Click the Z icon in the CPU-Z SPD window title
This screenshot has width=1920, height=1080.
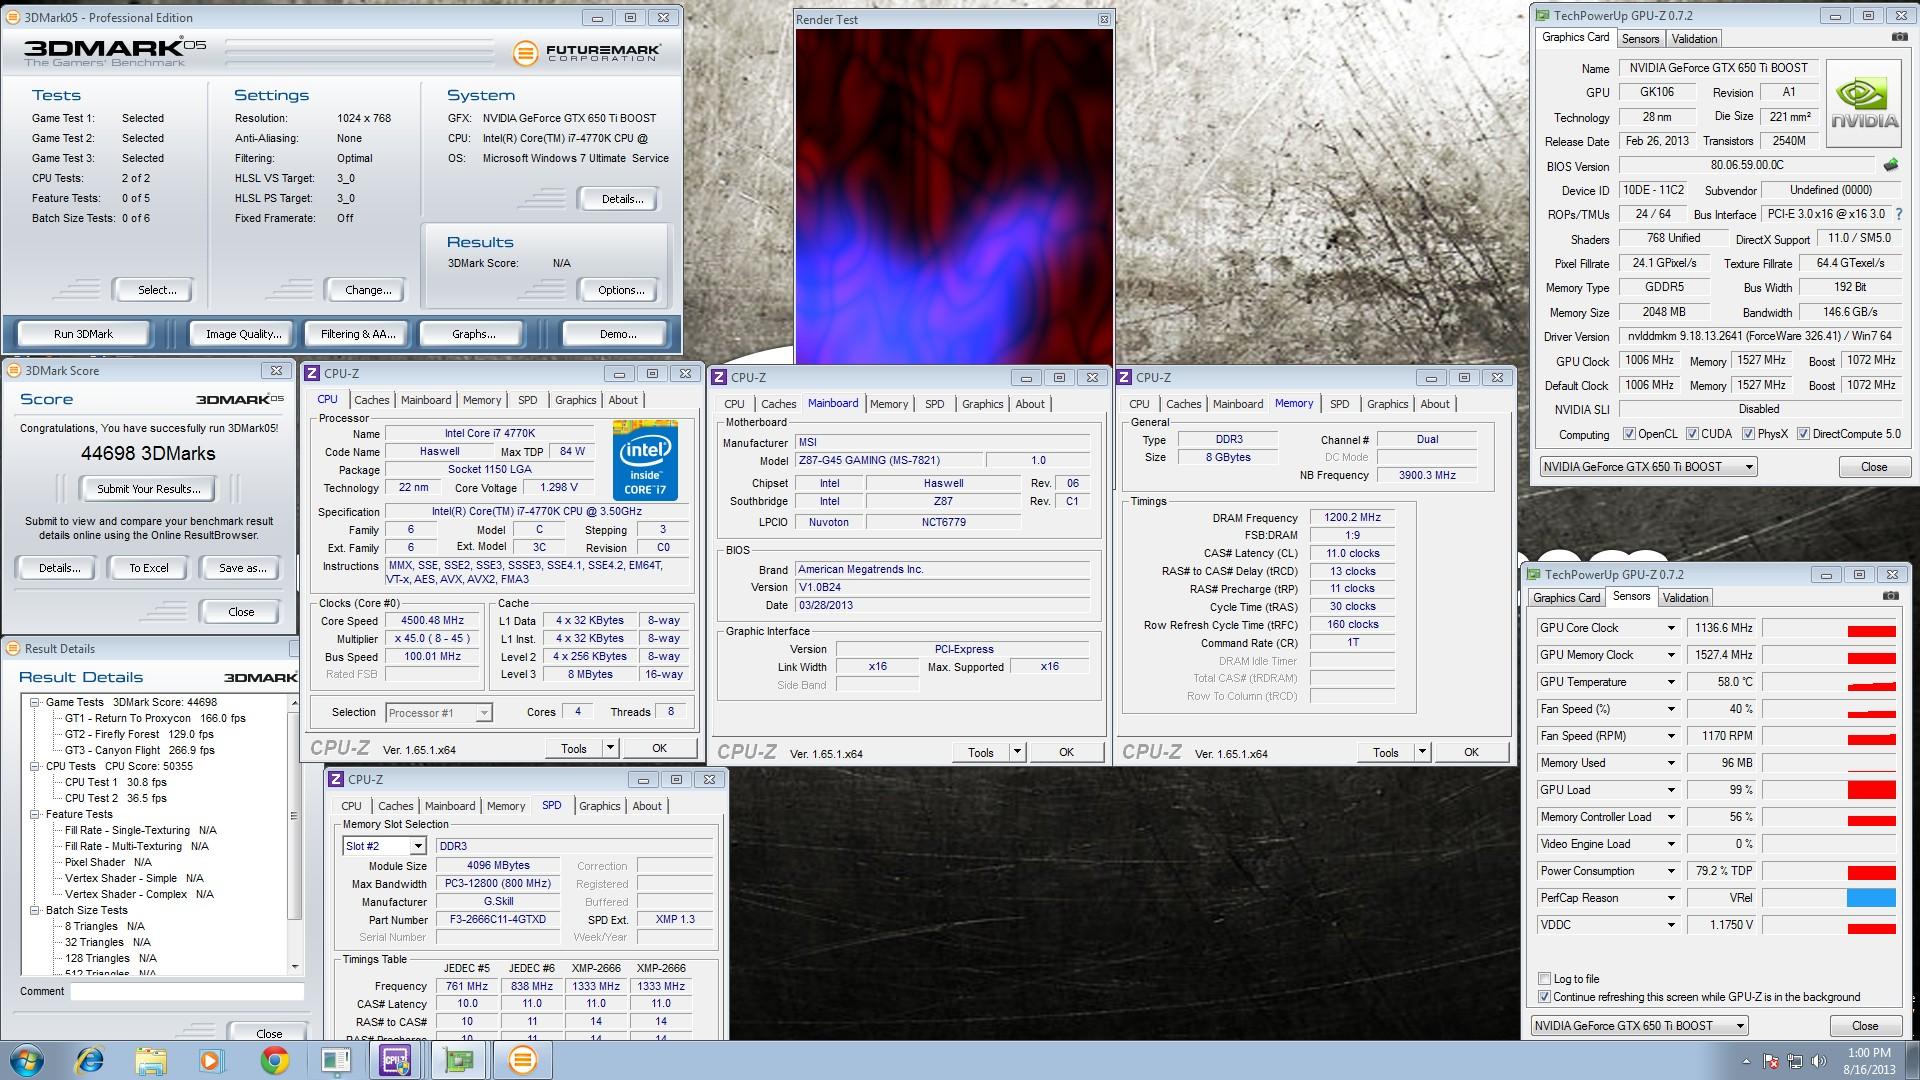point(336,779)
